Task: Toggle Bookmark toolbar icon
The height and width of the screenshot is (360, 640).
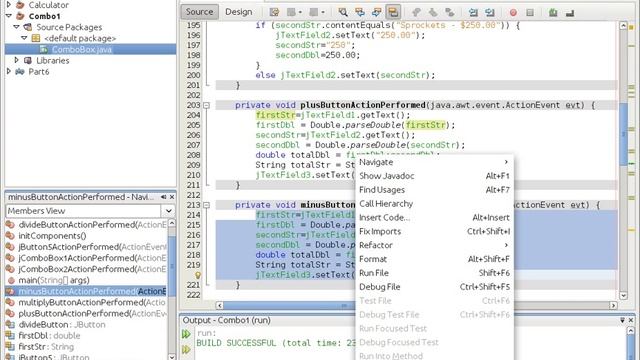Action: 449,12
